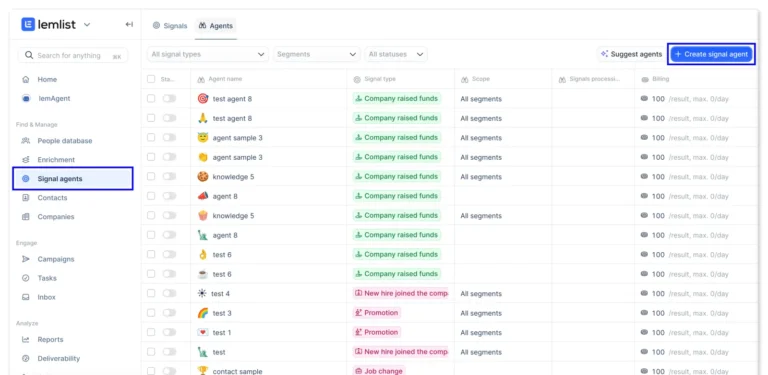Tick the checkbox for the test 3 row
Screen dimensions: 768x375
click(x=151, y=313)
